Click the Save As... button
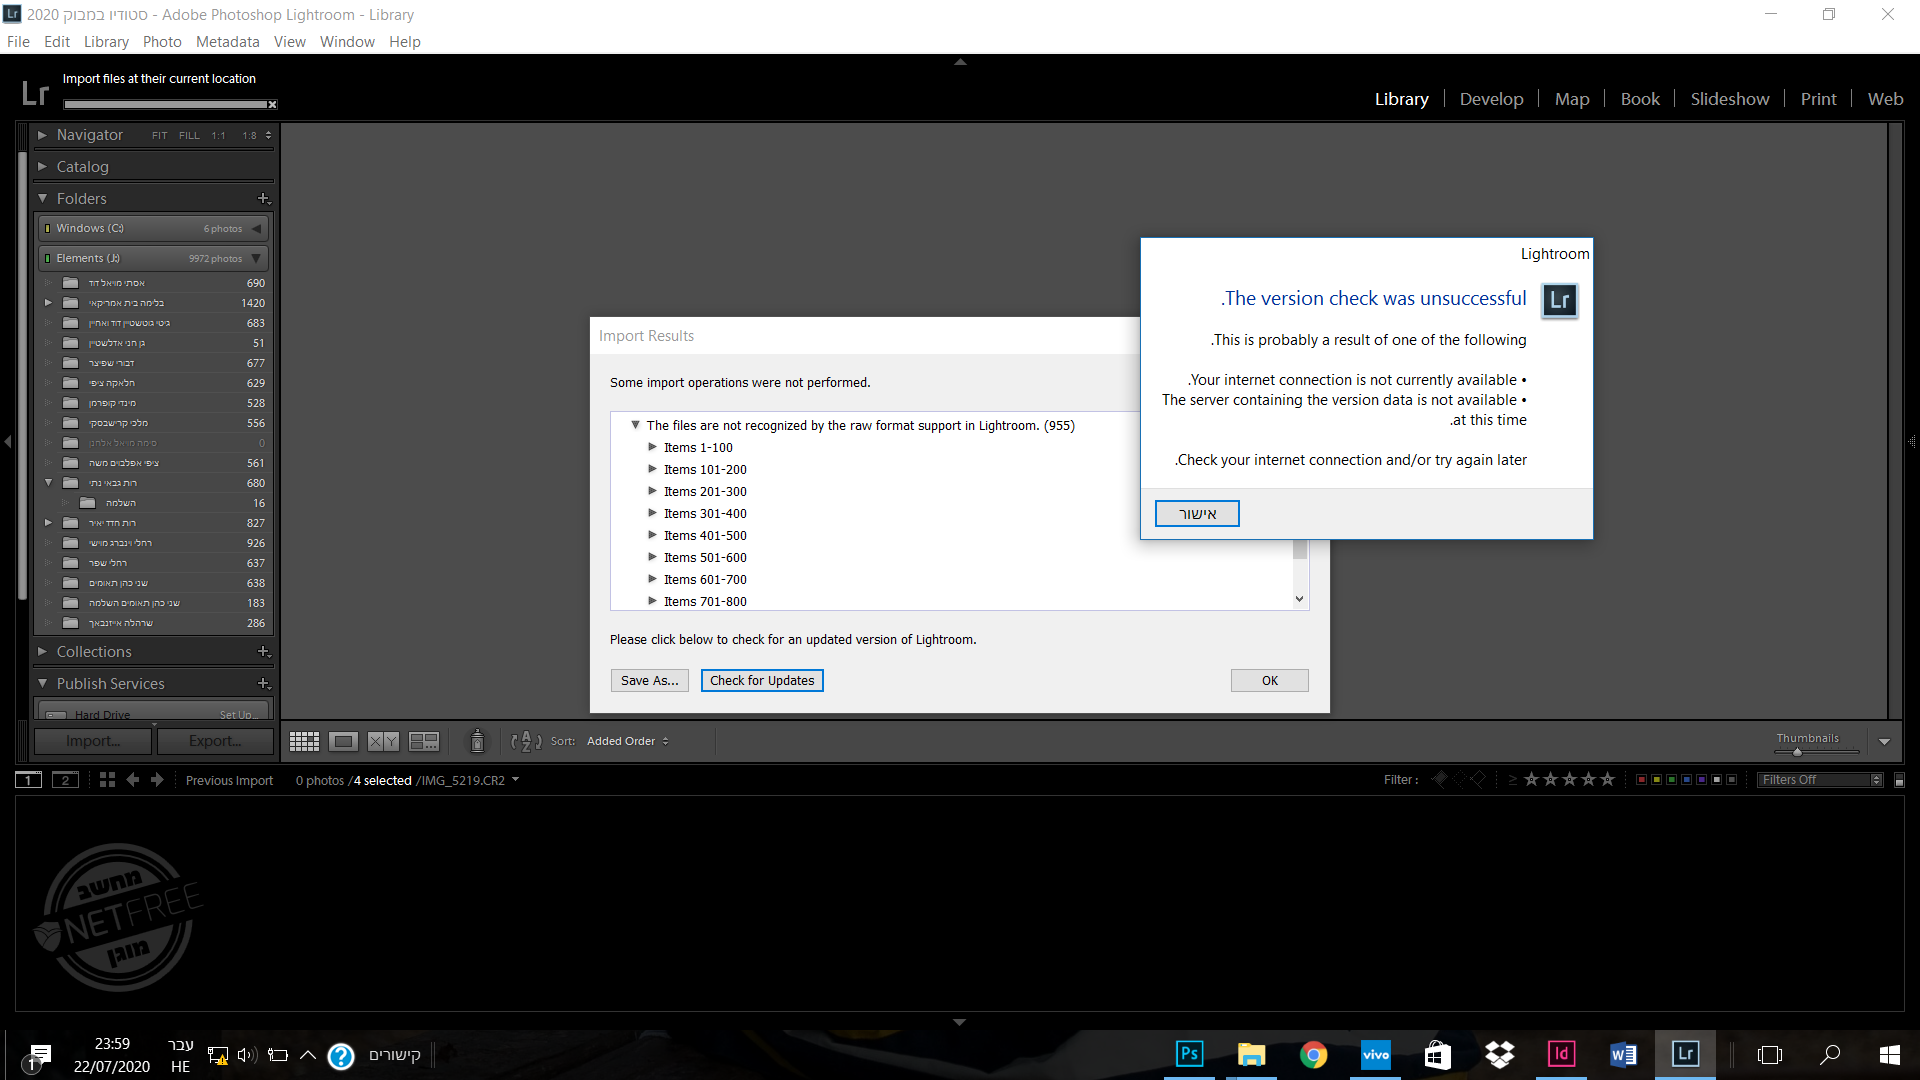The height and width of the screenshot is (1080, 1920). [649, 681]
